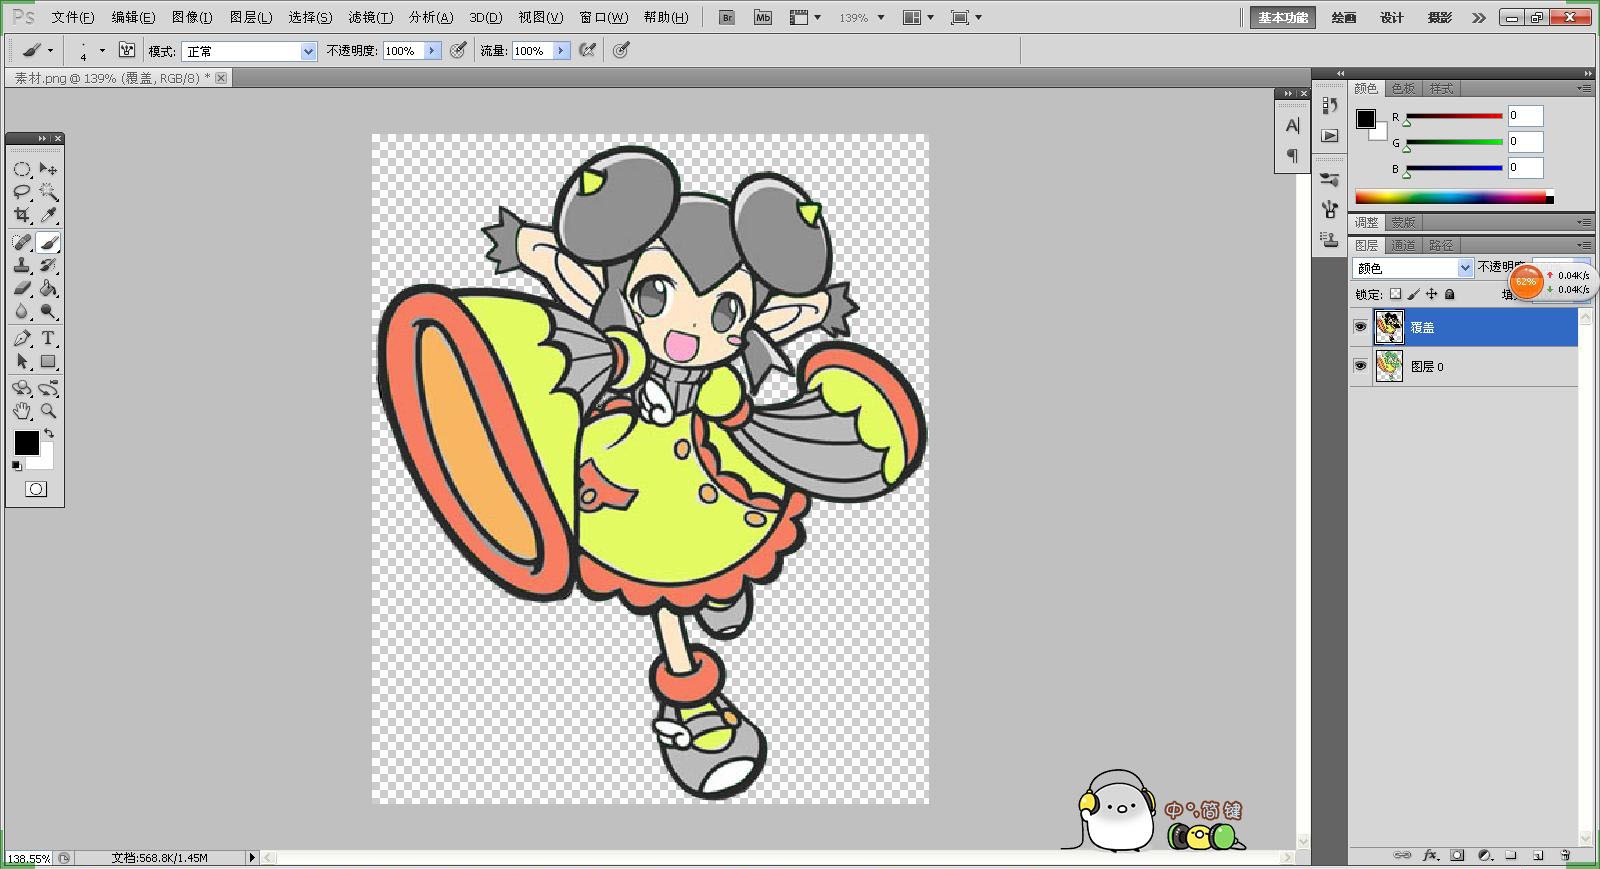The height and width of the screenshot is (869, 1600).
Task: Open the brush mode 正常 dropdown
Action: [248, 51]
